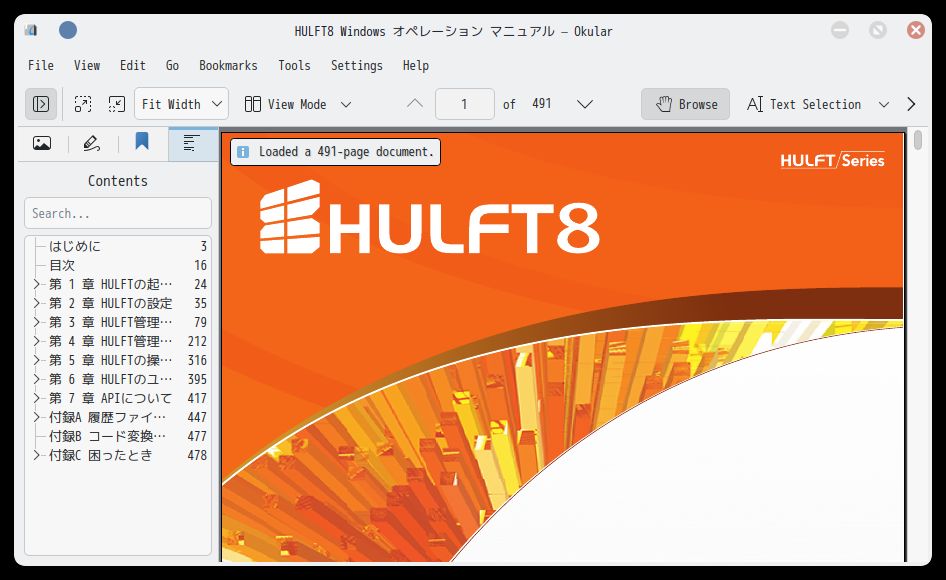Switch to Thumbnails sidebar tab
The height and width of the screenshot is (580, 946).
click(x=42, y=143)
